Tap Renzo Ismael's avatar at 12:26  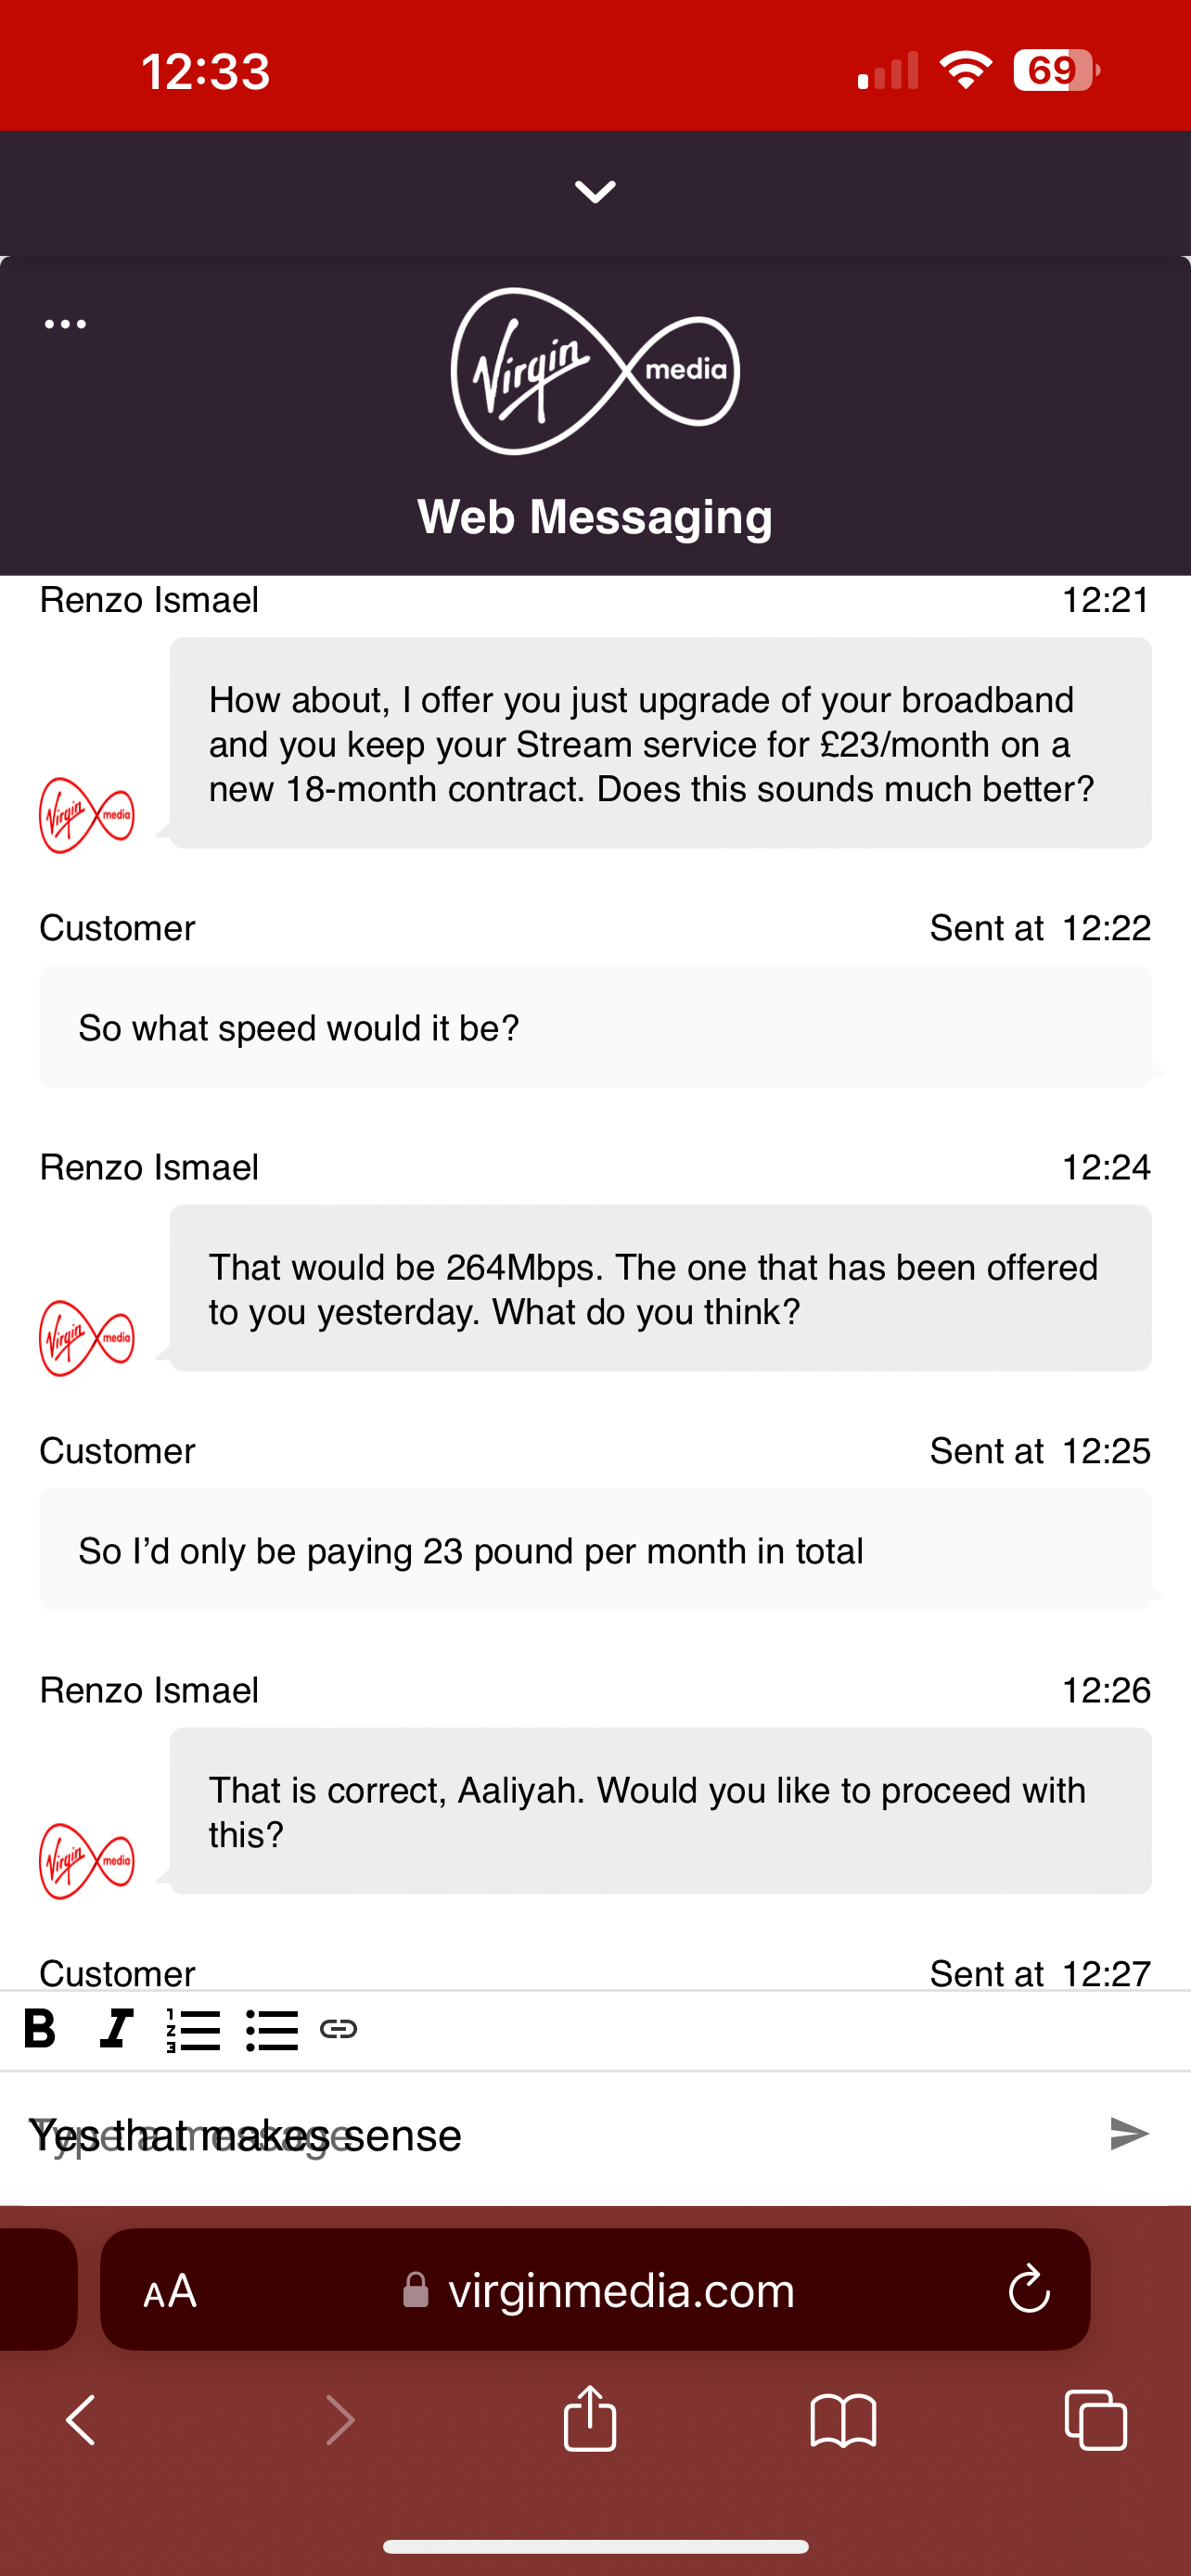[x=86, y=1862]
